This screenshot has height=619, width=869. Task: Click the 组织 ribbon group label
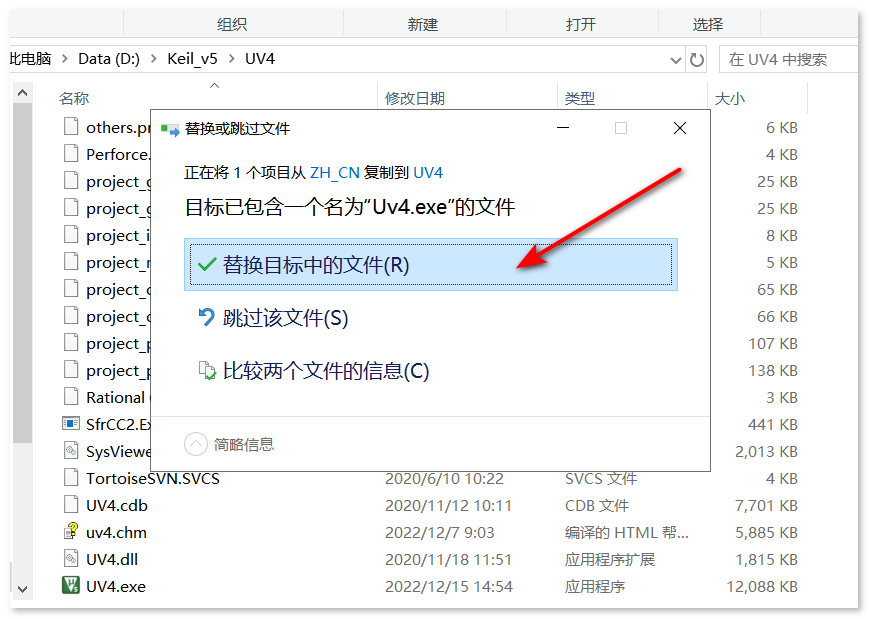pyautogui.click(x=232, y=24)
